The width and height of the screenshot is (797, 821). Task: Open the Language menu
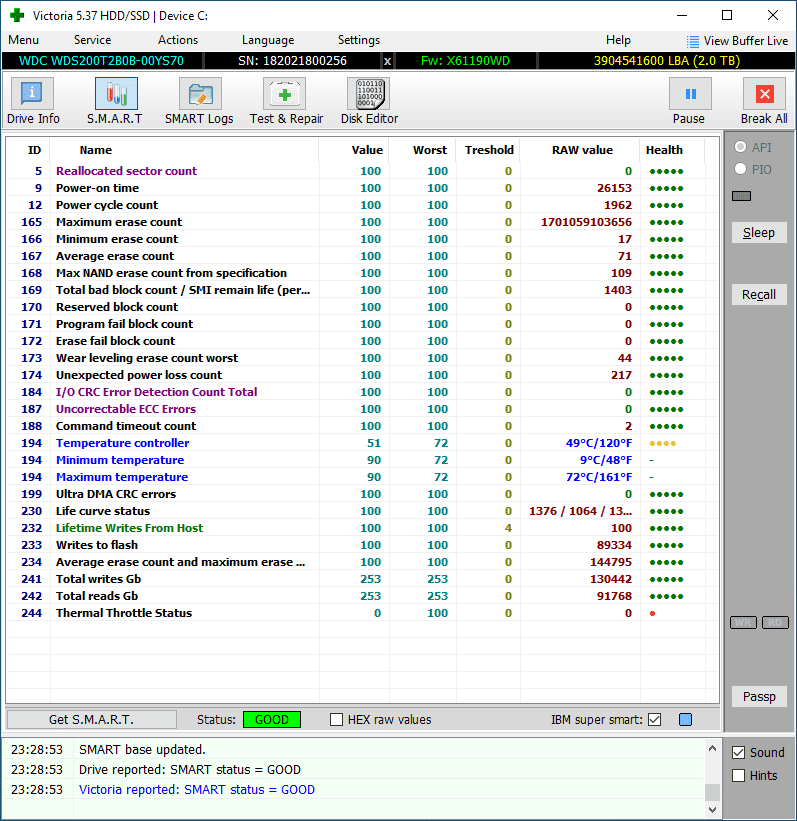(267, 40)
